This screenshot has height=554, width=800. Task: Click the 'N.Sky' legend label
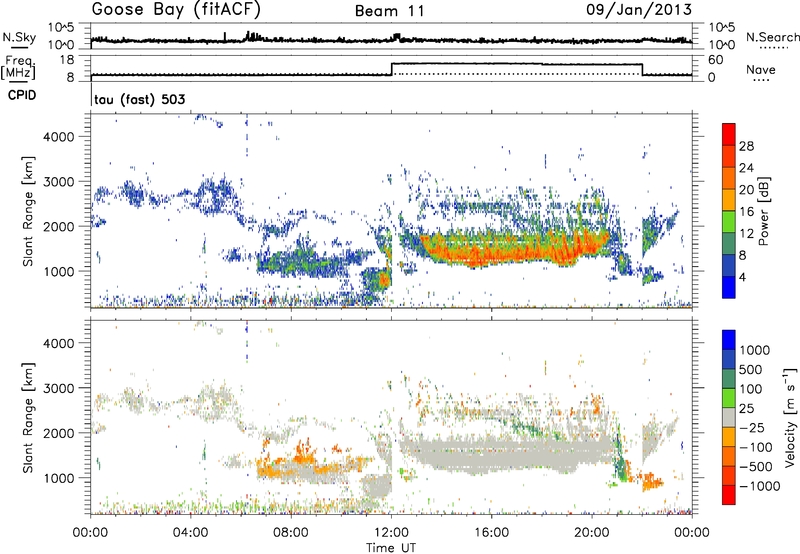(x=20, y=37)
